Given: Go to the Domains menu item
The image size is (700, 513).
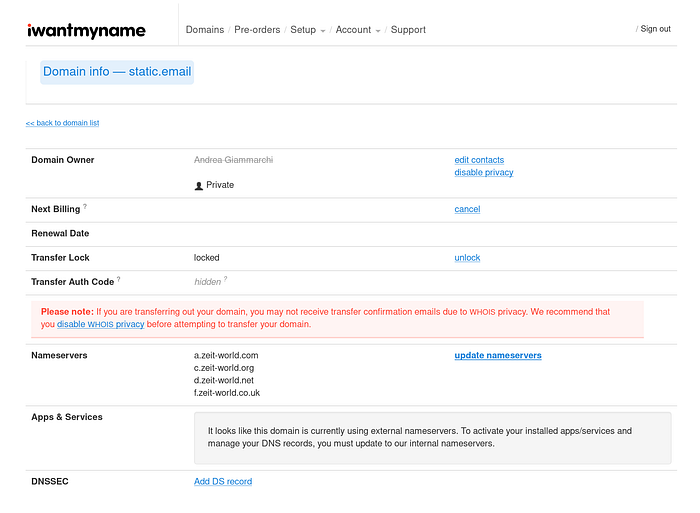Looking at the screenshot, I should [x=204, y=30].
